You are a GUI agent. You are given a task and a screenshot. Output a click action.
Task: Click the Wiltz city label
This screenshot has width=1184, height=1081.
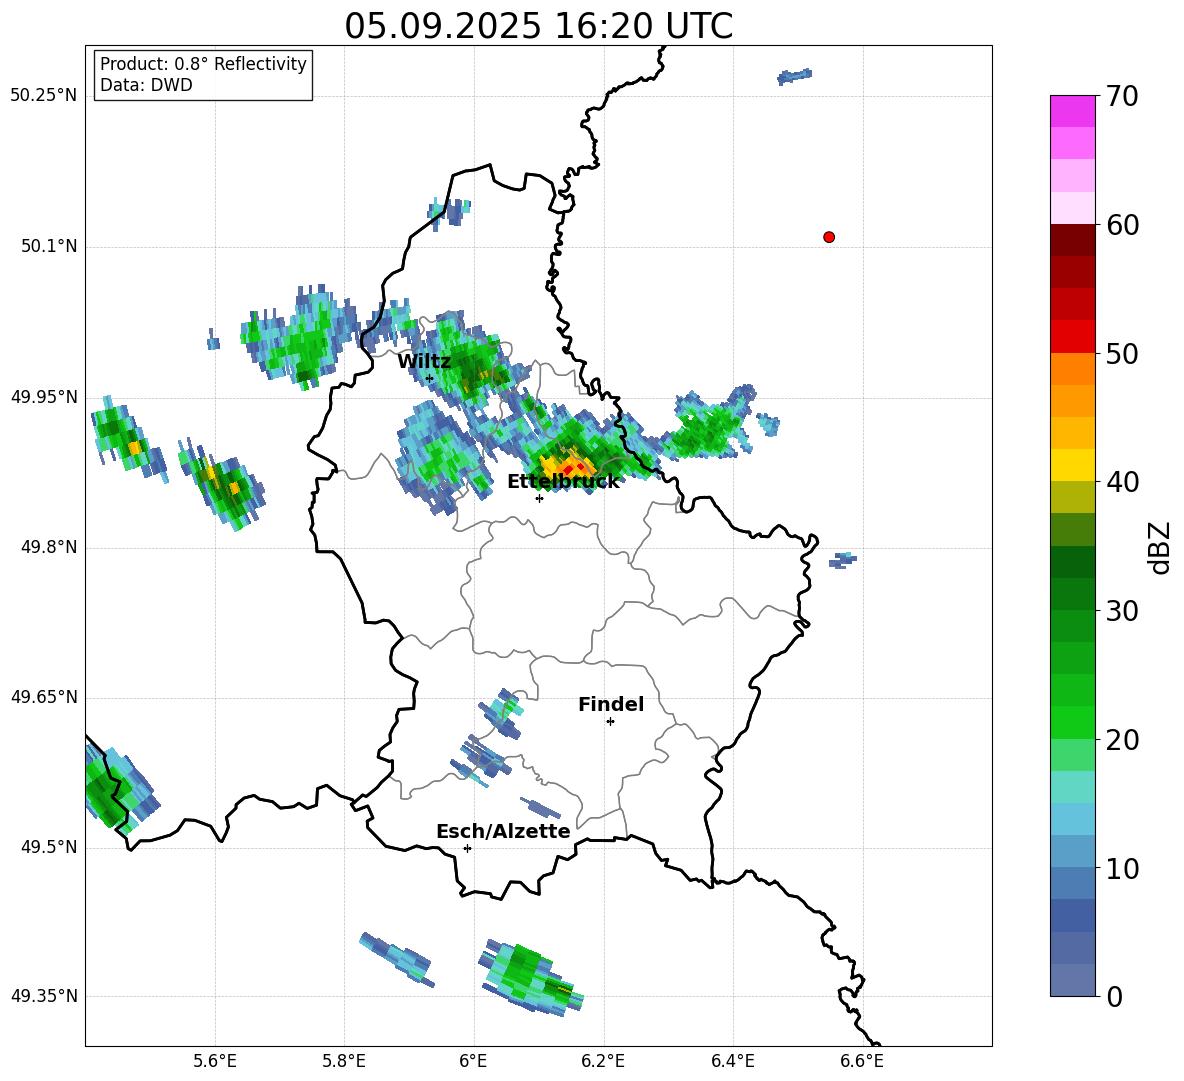[x=424, y=361]
